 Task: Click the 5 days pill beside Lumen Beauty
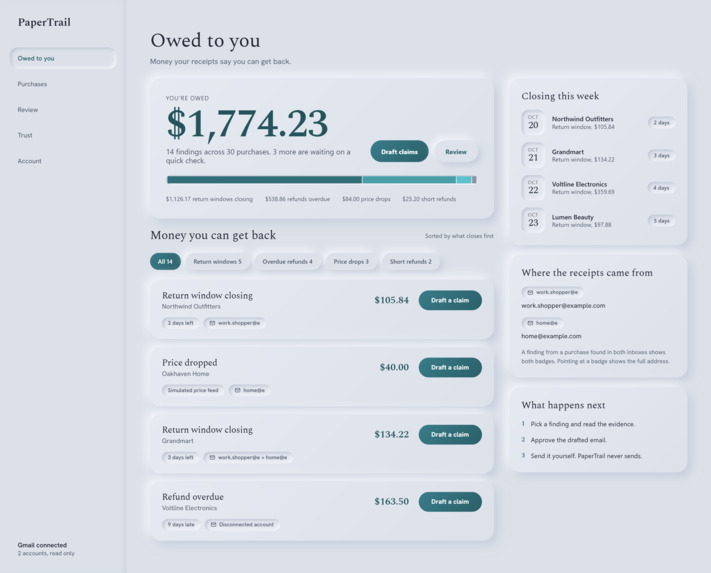(661, 221)
